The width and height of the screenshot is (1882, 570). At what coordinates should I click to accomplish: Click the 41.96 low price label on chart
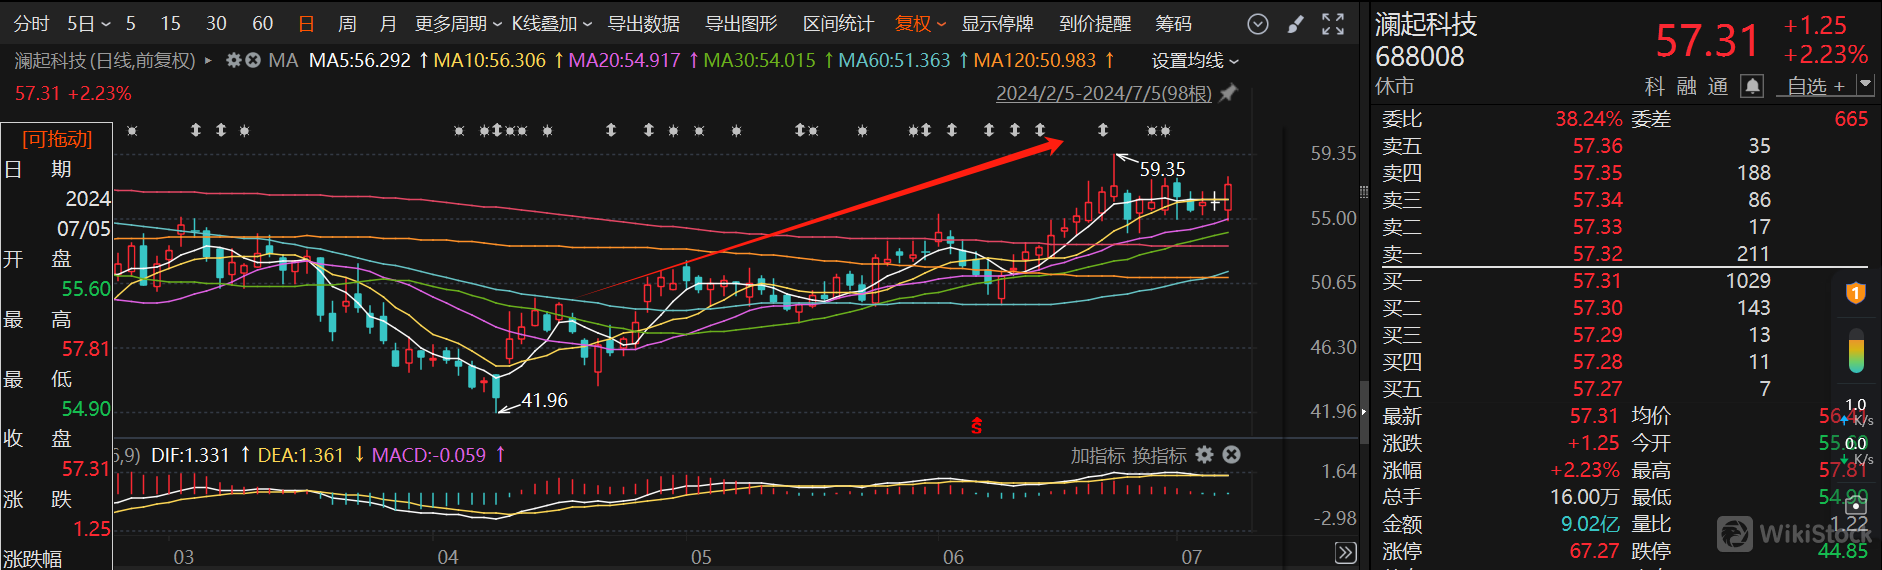[x=544, y=400]
